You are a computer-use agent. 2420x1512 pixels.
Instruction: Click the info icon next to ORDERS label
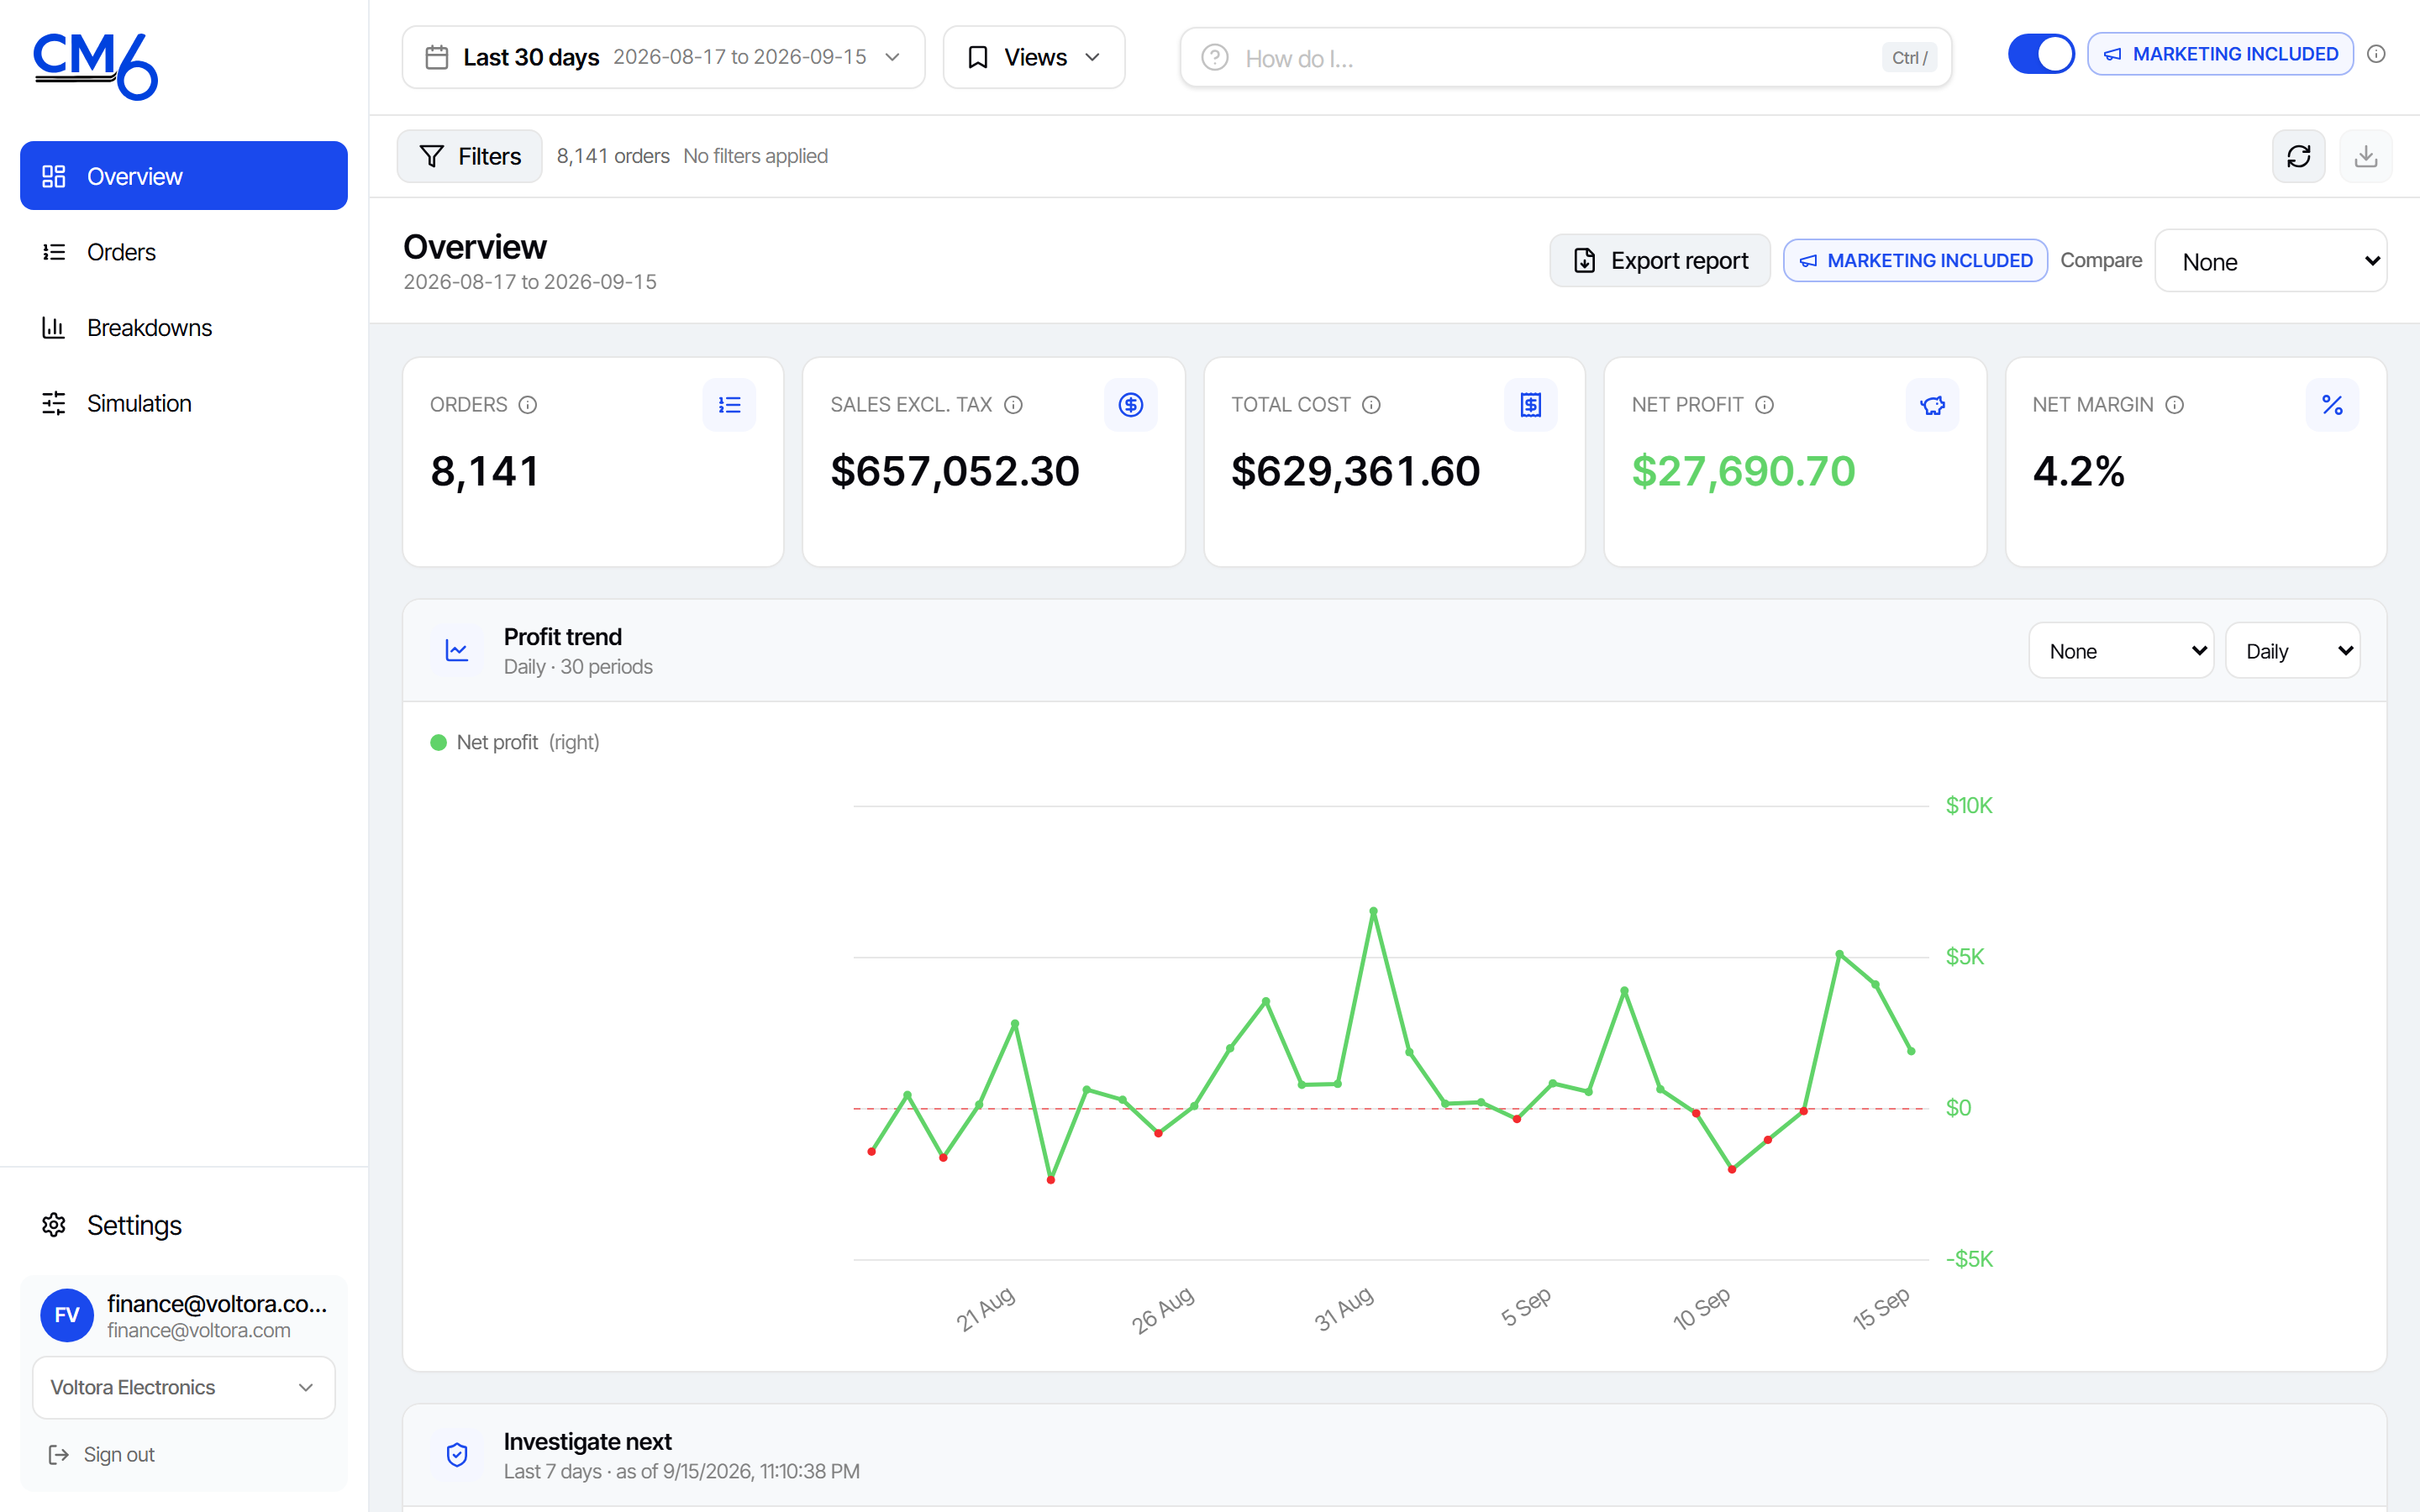528,405
